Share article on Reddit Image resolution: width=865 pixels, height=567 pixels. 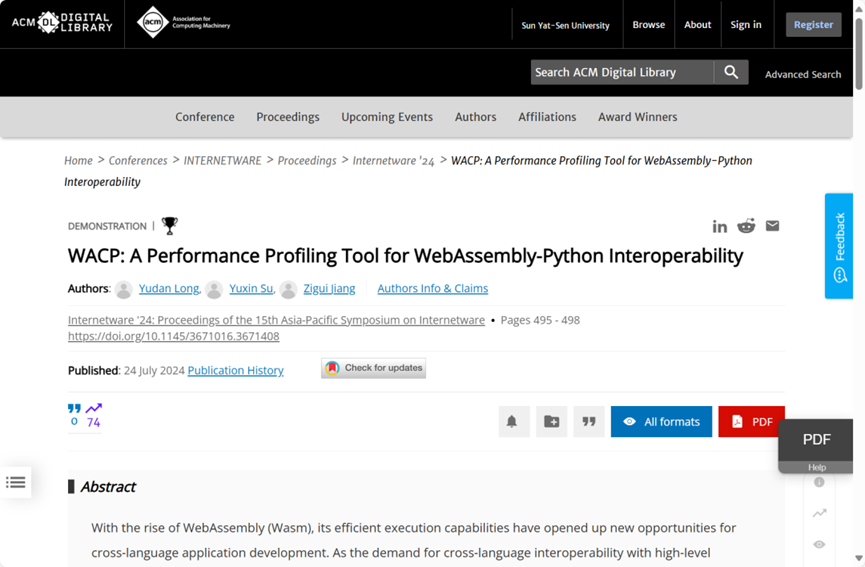[746, 226]
